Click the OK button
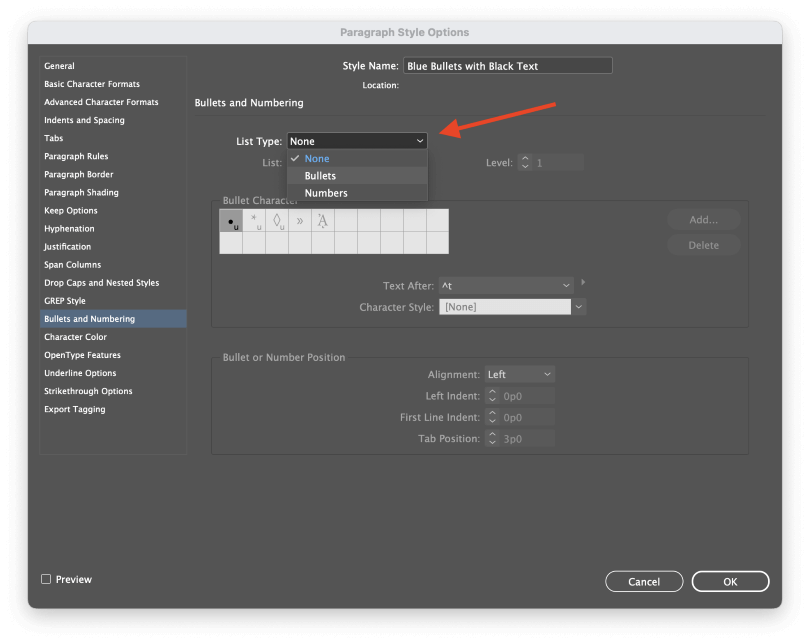Image resolution: width=810 pixels, height=643 pixels. point(730,581)
